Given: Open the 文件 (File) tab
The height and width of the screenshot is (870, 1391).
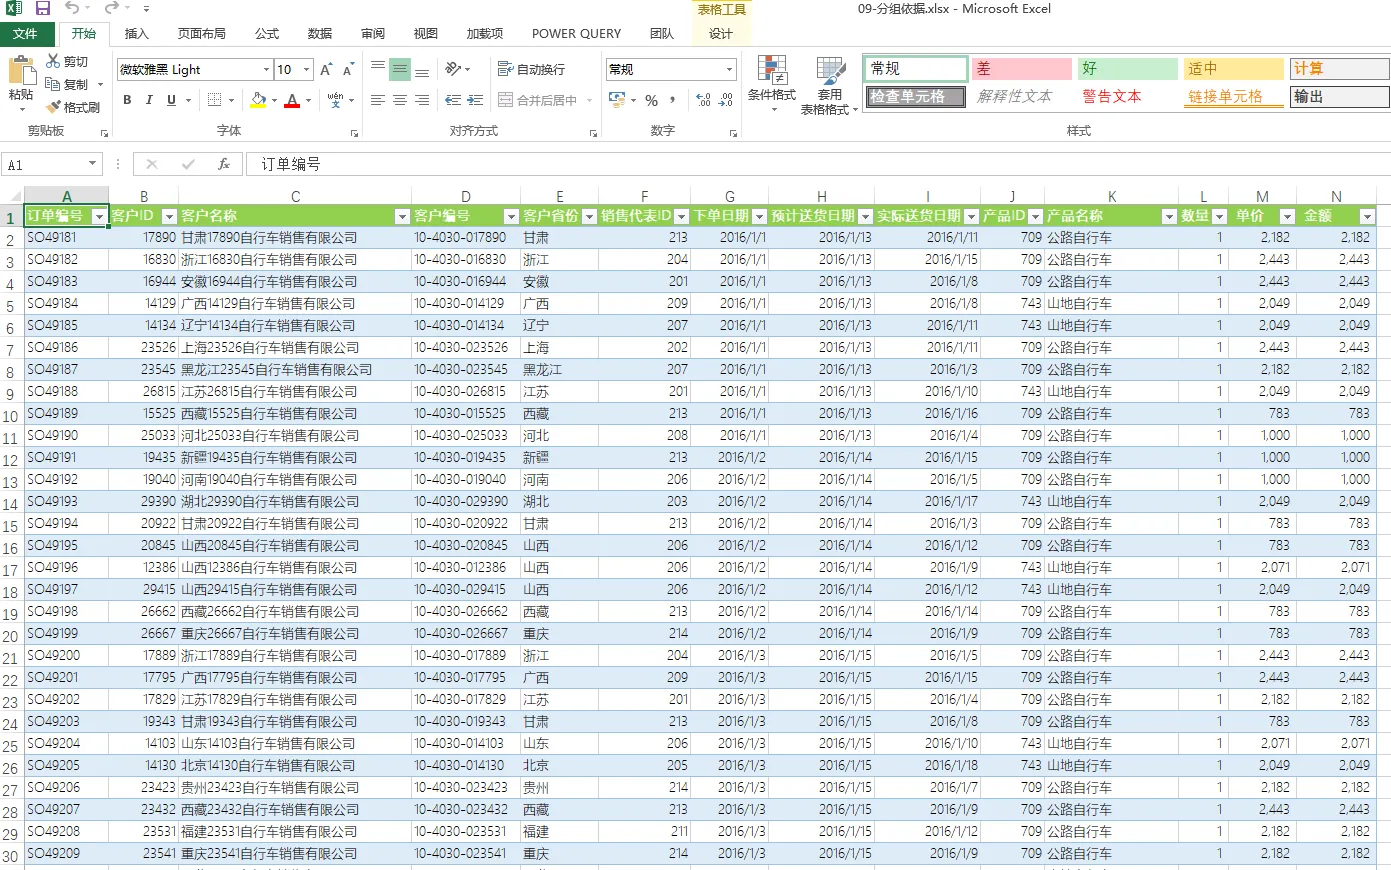Looking at the screenshot, I should pyautogui.click(x=26, y=33).
